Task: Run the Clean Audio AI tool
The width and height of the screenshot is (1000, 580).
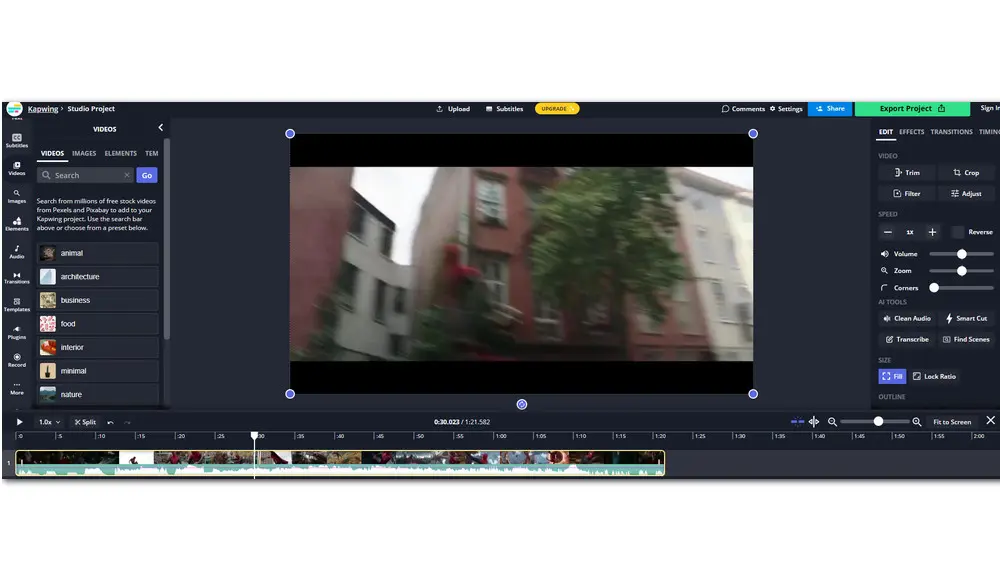Action: point(907,318)
